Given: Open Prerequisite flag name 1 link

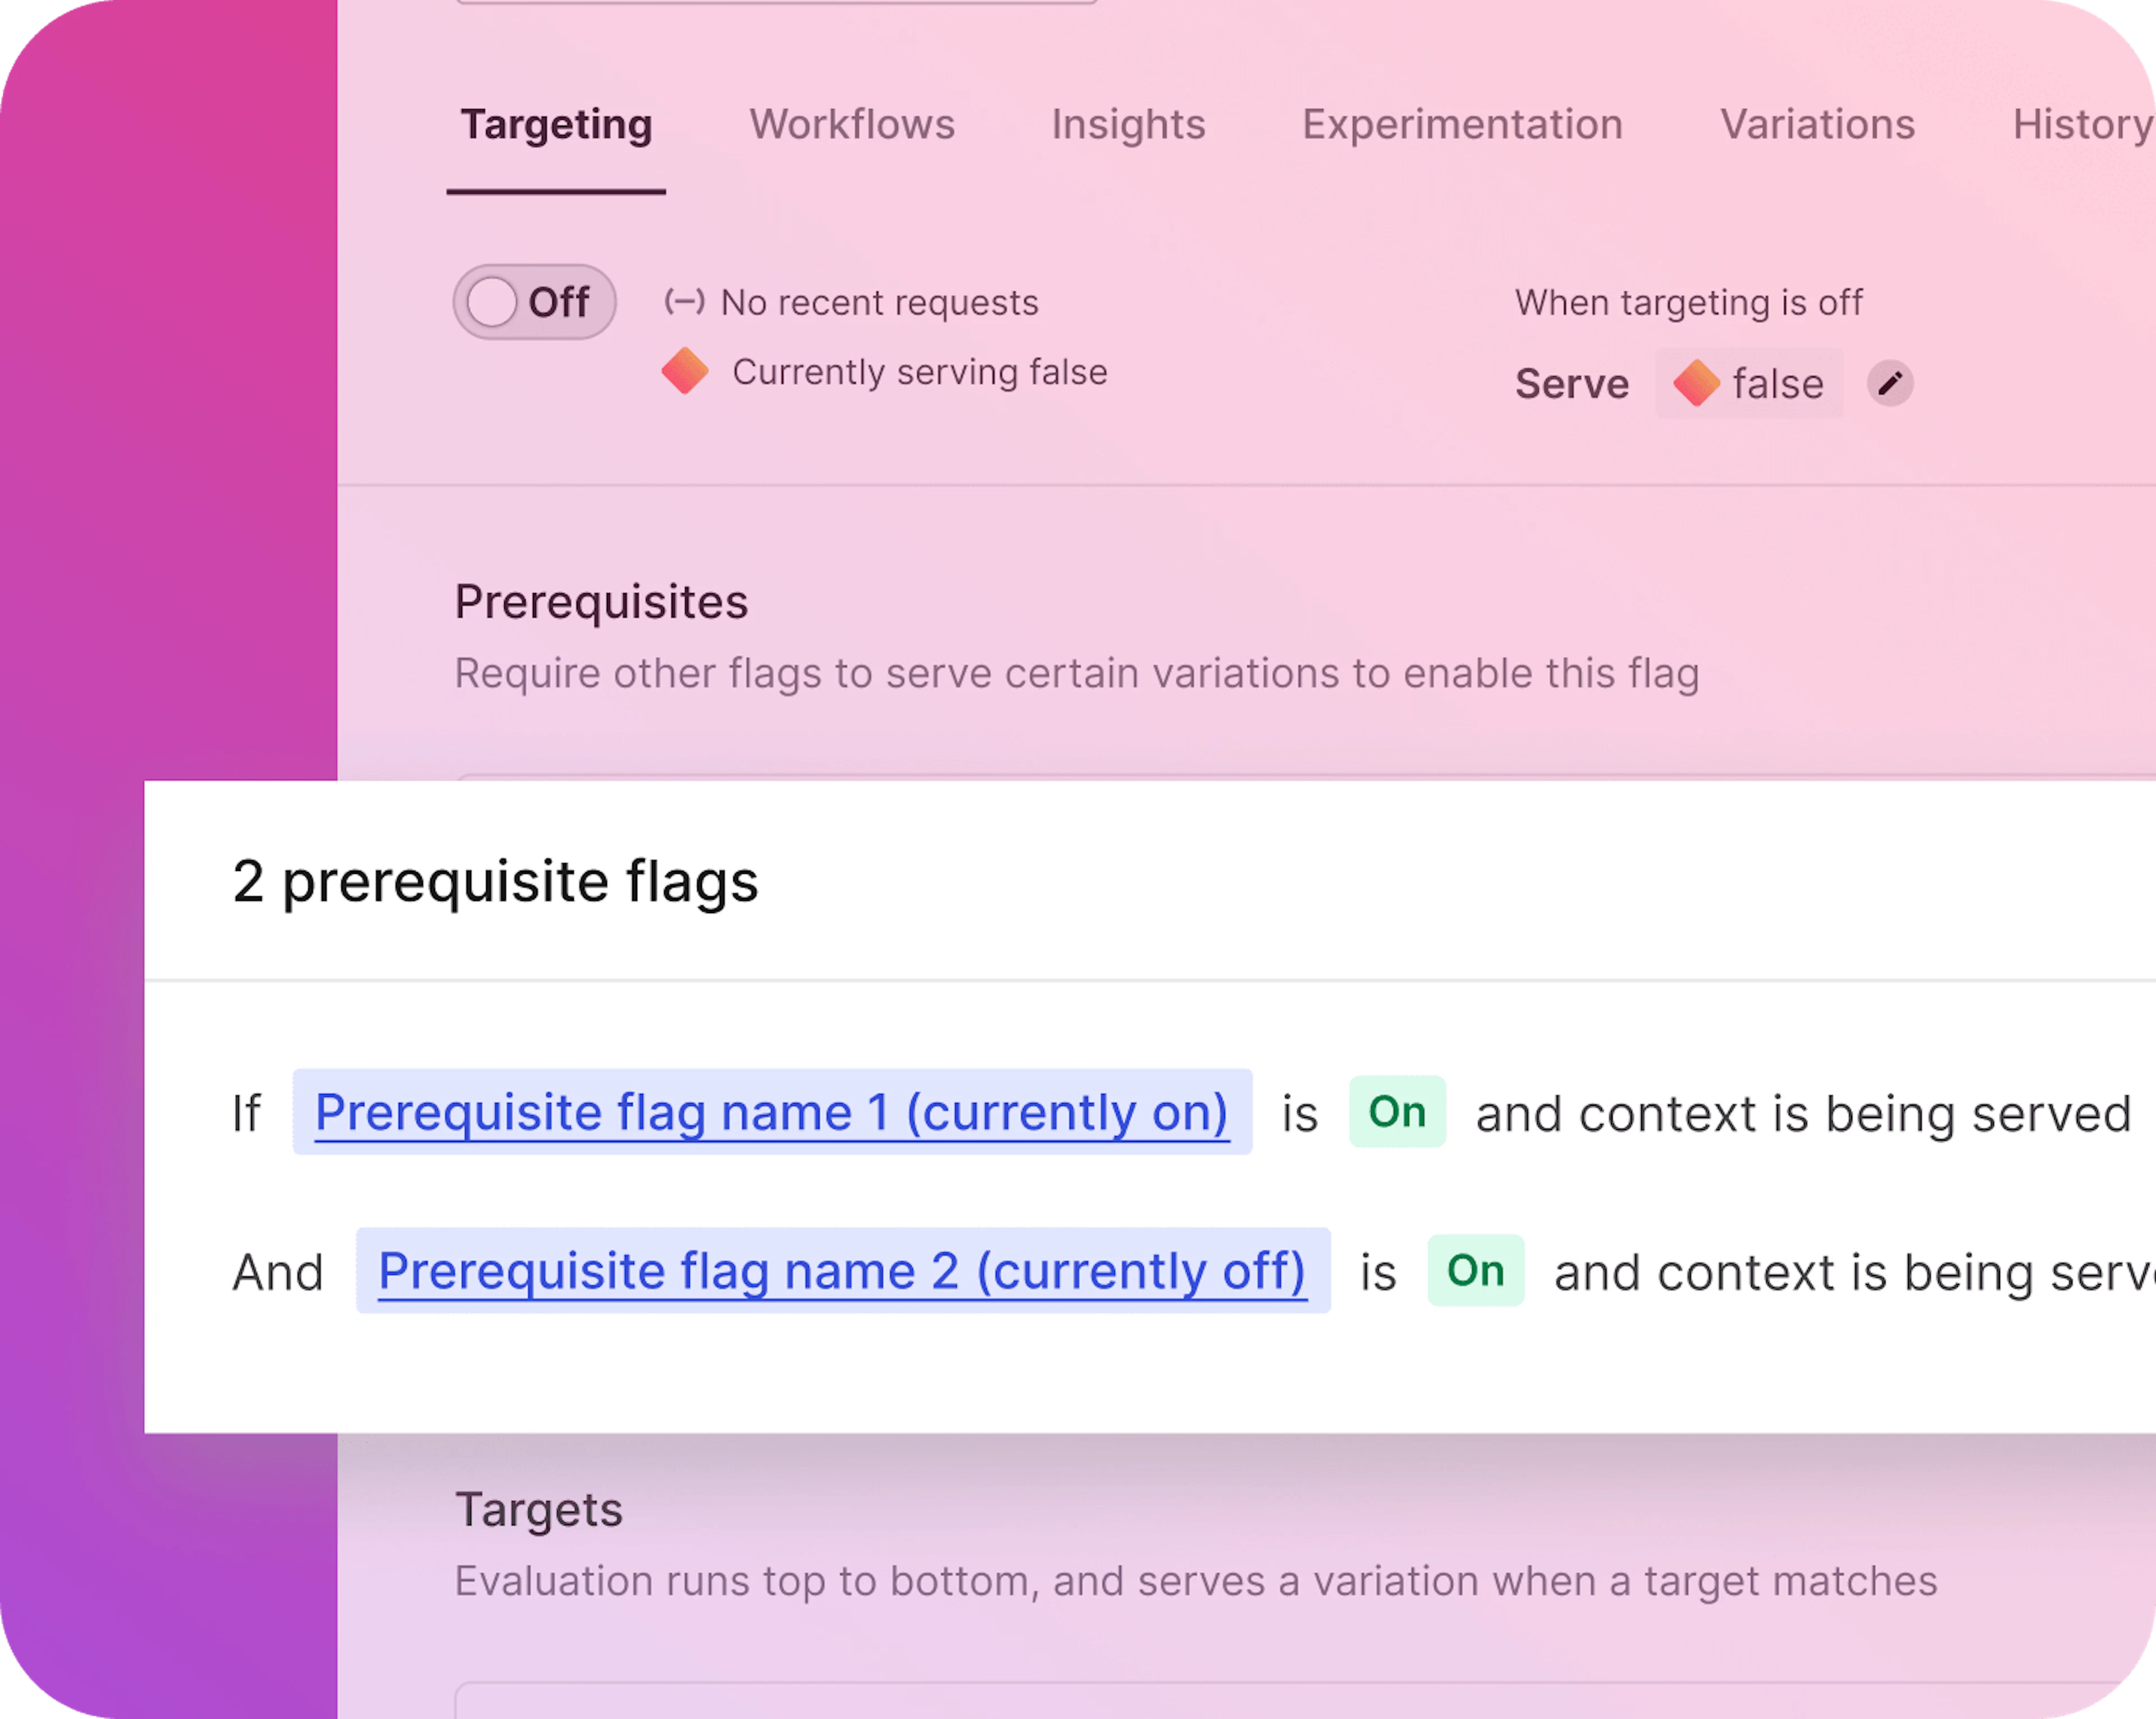Looking at the screenshot, I should tap(771, 1113).
